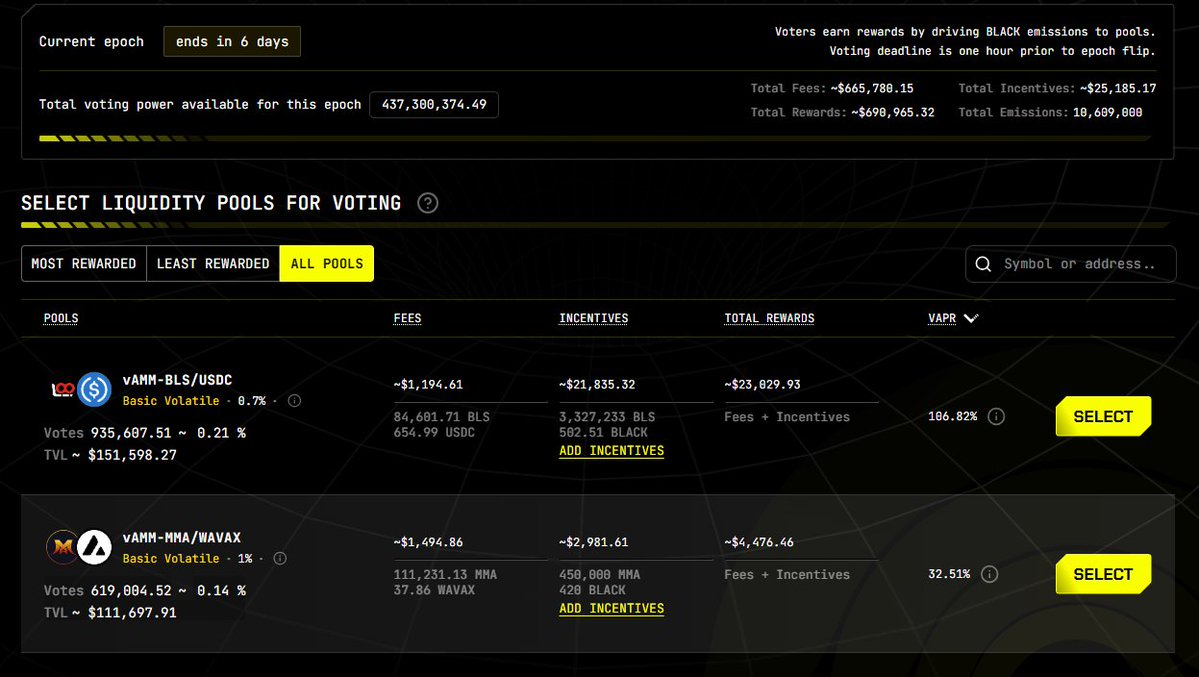Sort by Fees column header
The height and width of the screenshot is (677, 1199).
point(408,318)
